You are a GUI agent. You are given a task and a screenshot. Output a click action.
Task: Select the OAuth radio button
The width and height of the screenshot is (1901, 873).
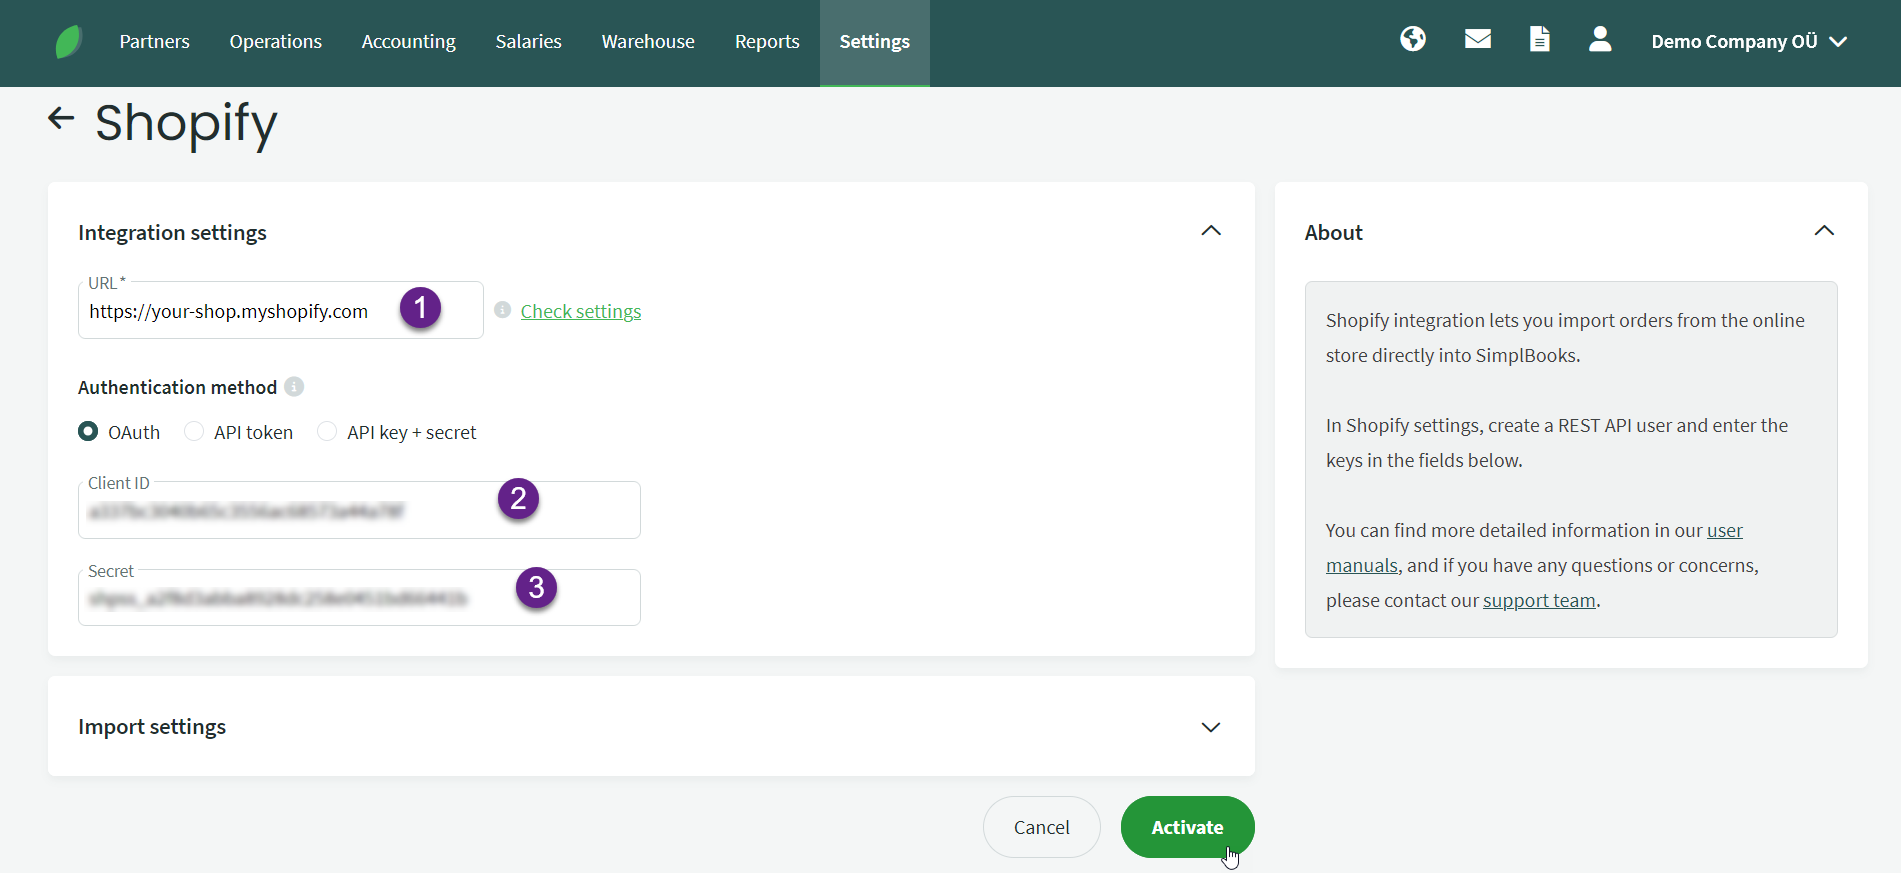(x=89, y=431)
